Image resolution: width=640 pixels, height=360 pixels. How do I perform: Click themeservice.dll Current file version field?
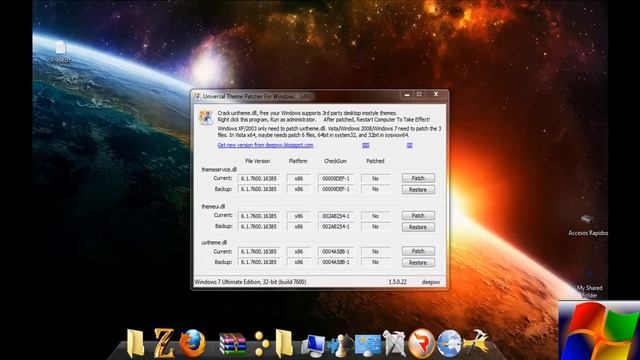(x=258, y=178)
